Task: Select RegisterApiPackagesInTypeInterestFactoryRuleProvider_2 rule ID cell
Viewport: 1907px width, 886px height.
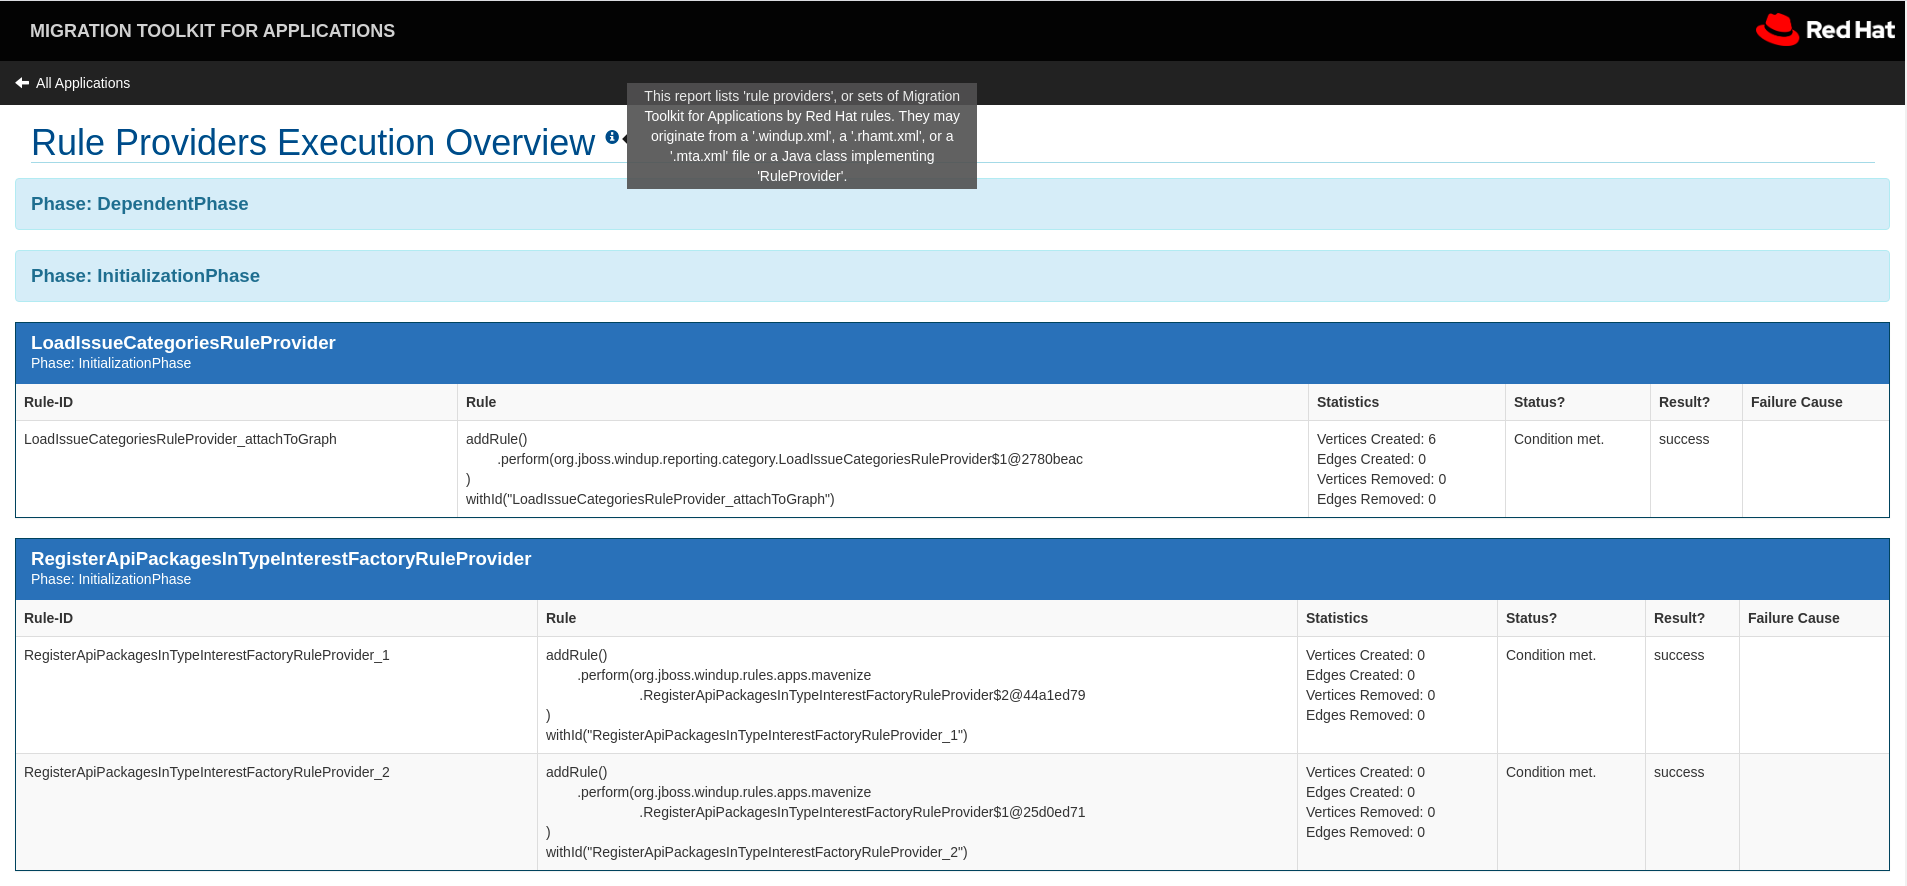Action: tap(207, 772)
